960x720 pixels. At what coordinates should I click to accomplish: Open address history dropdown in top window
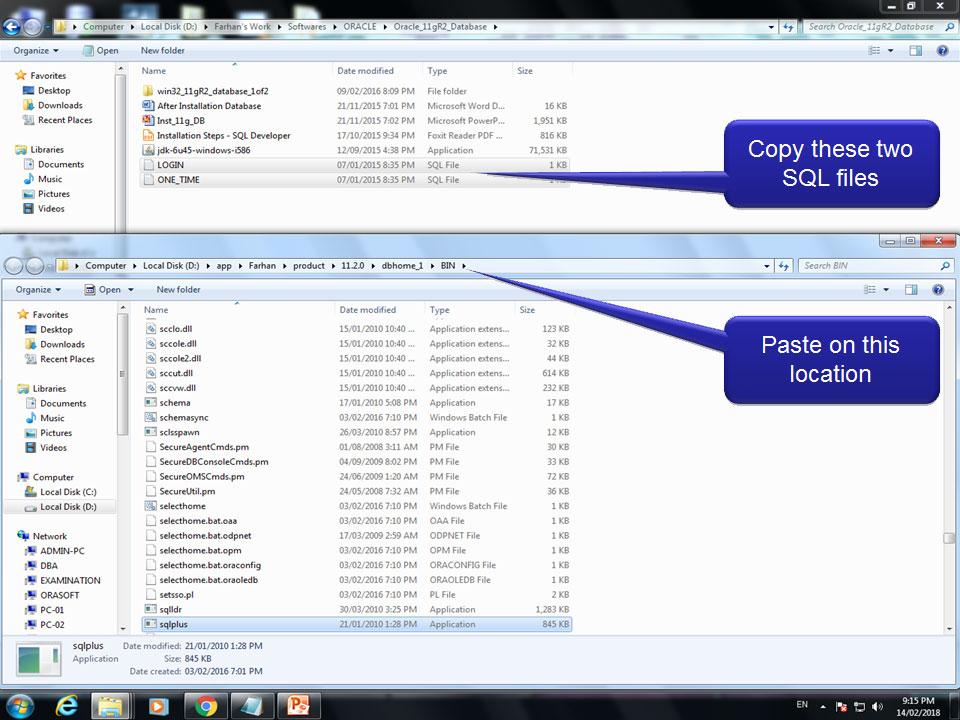pos(771,27)
